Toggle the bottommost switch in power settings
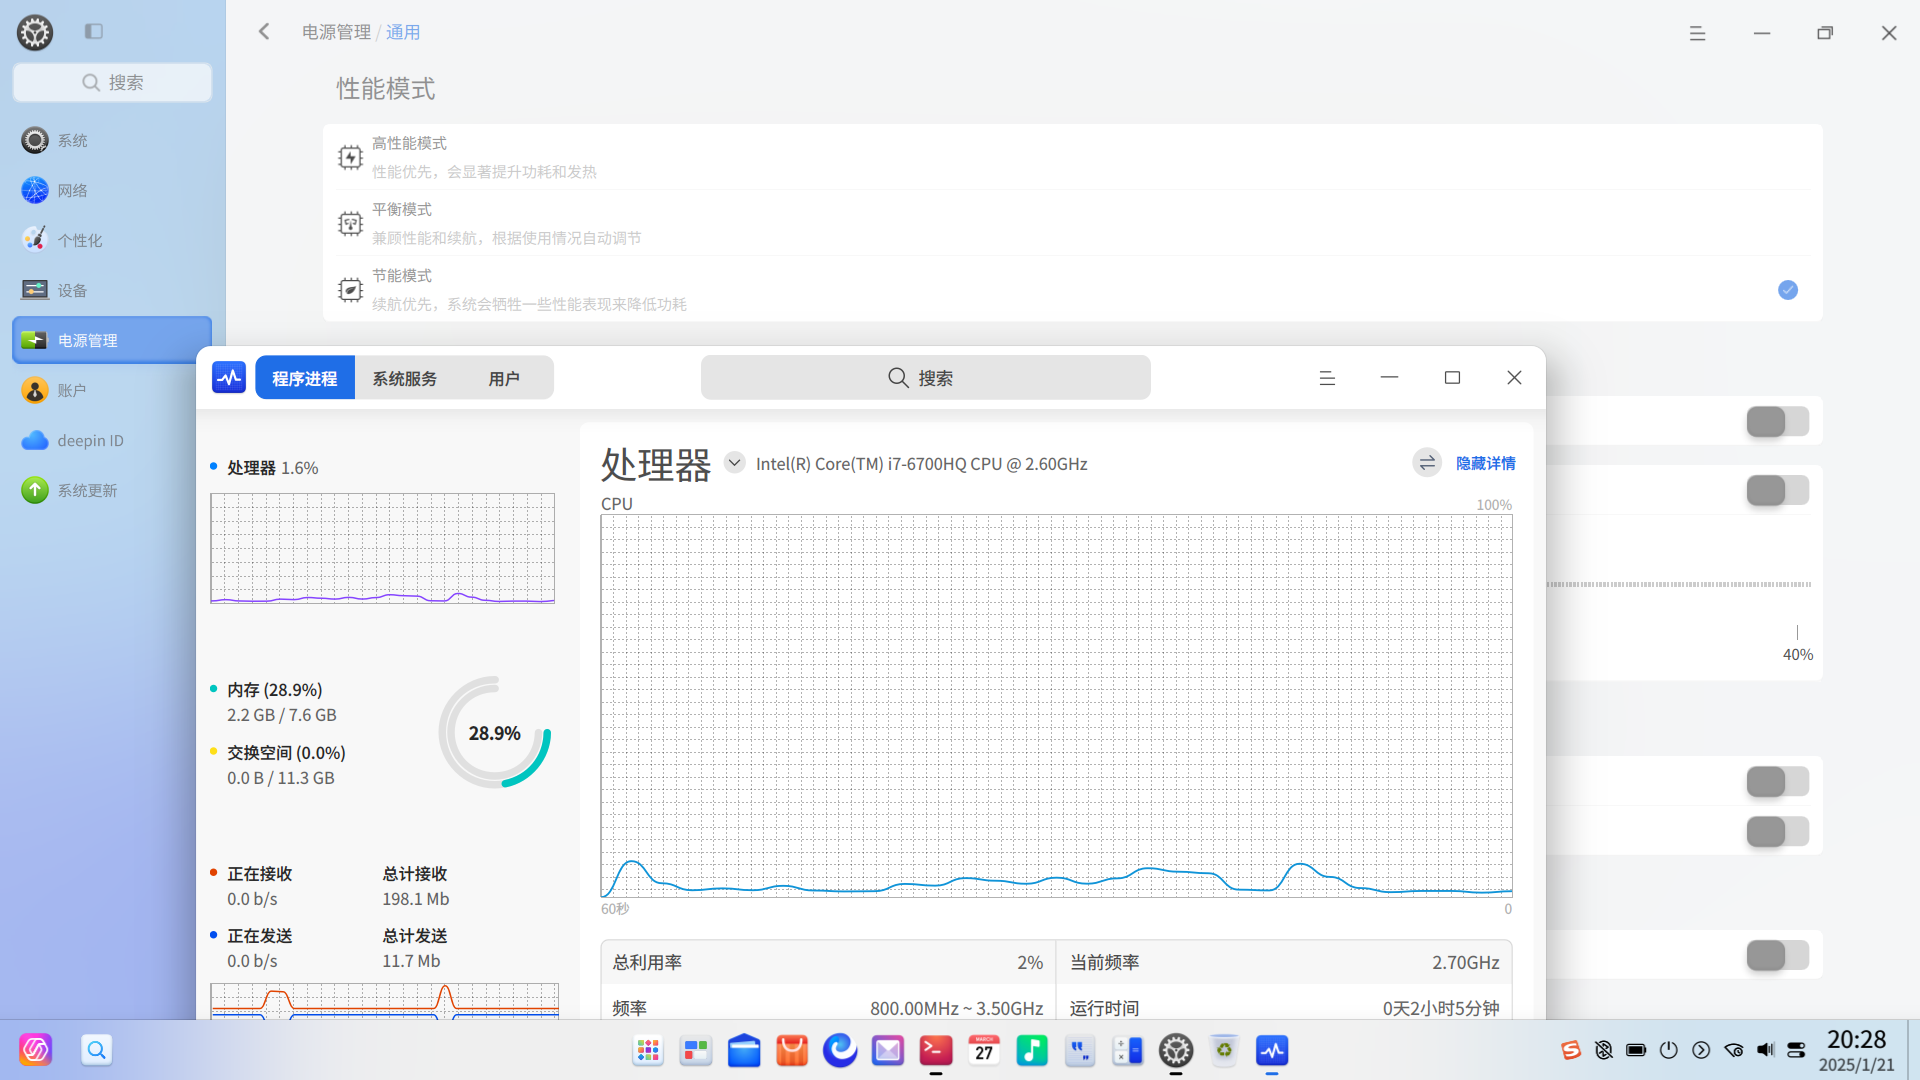This screenshot has height=1080, width=1920. point(1777,955)
